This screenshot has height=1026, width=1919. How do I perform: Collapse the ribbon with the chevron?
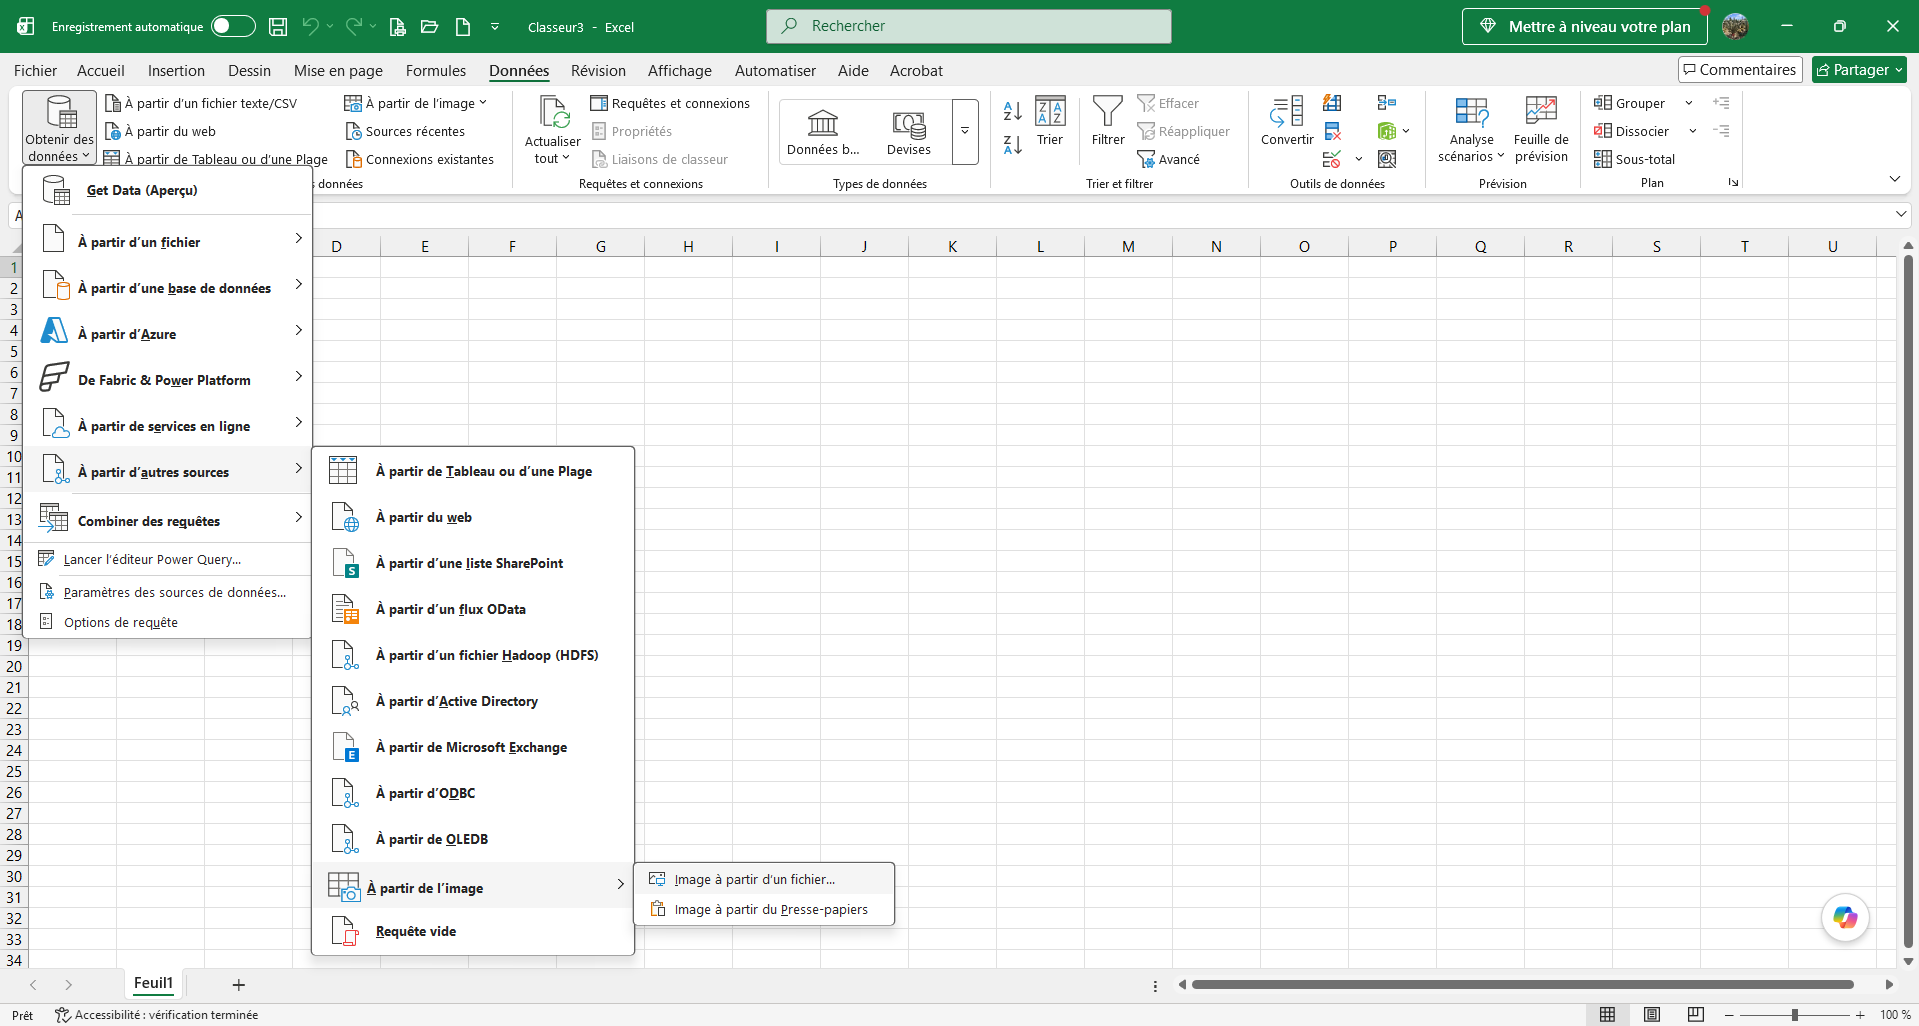[1895, 179]
